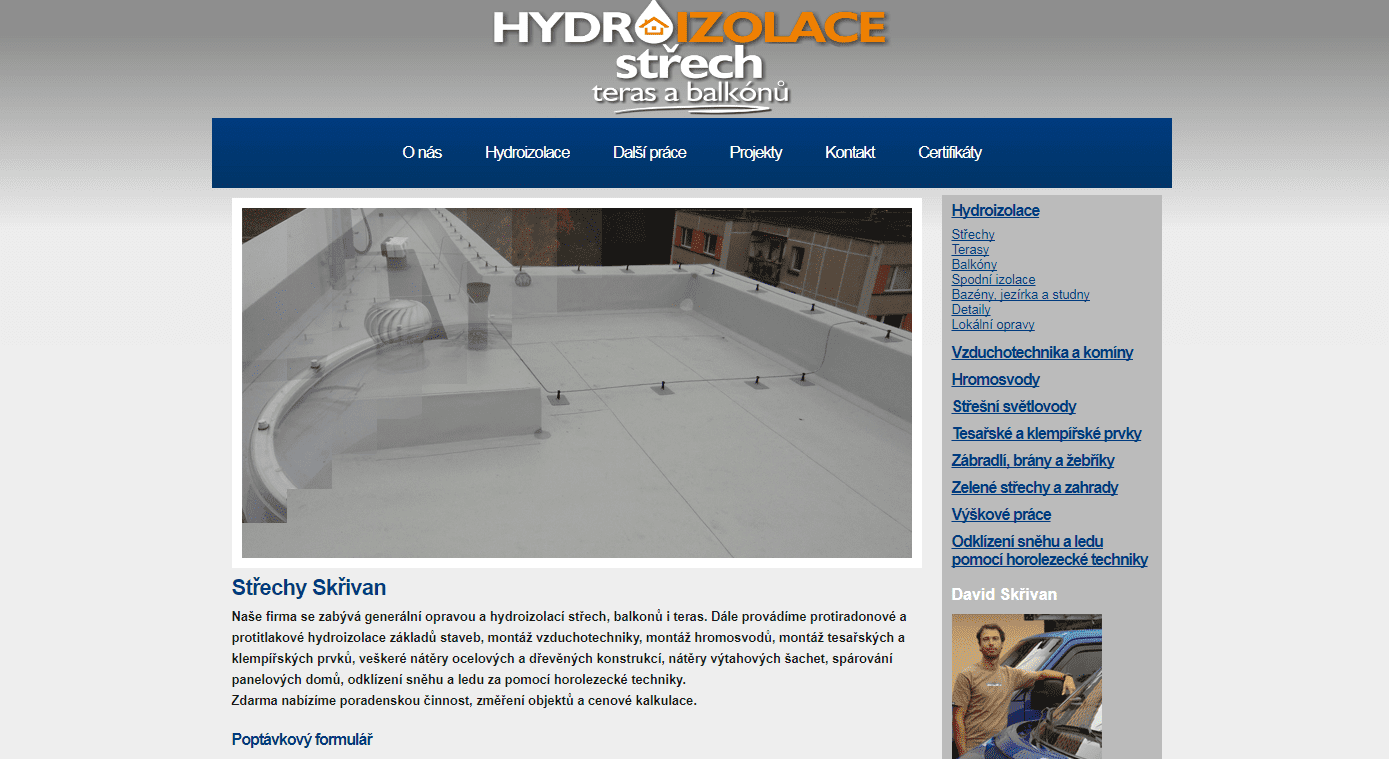Screen dimensions: 1389x759
Task: Open the Detaily sidebar link
Action: tap(971, 310)
